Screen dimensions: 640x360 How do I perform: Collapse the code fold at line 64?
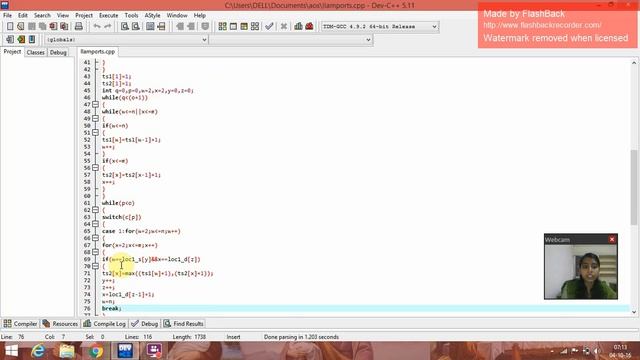[x=96, y=224]
